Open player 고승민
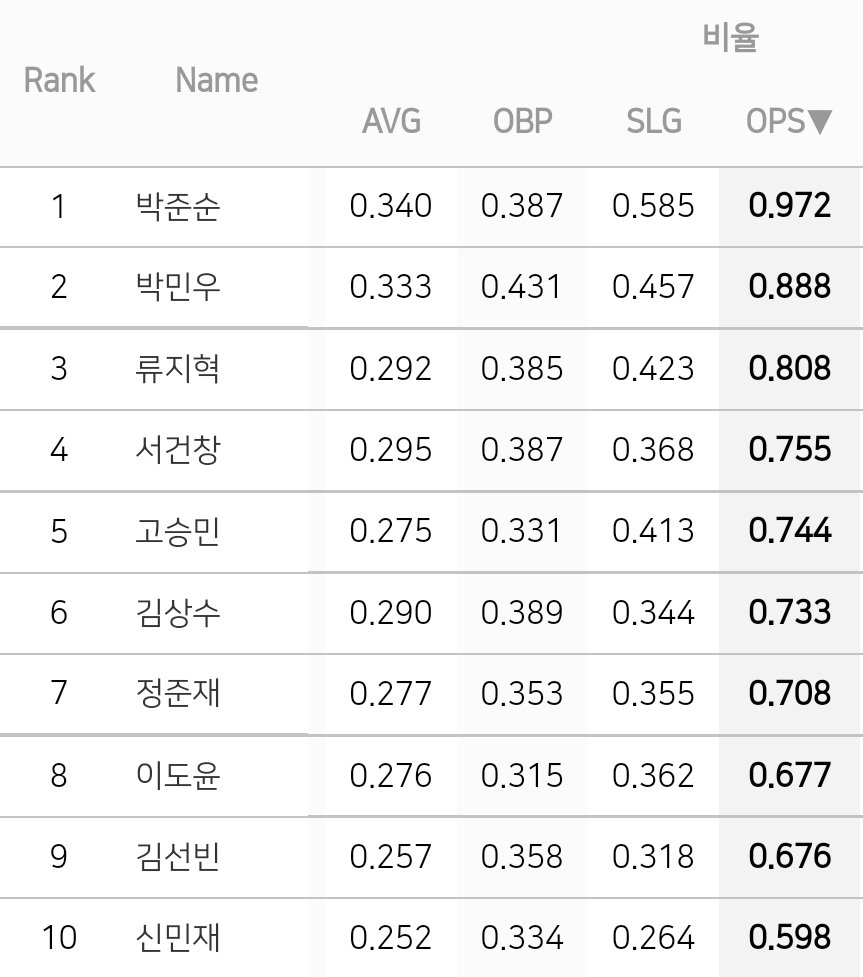863x977 pixels. pyautogui.click(x=178, y=531)
